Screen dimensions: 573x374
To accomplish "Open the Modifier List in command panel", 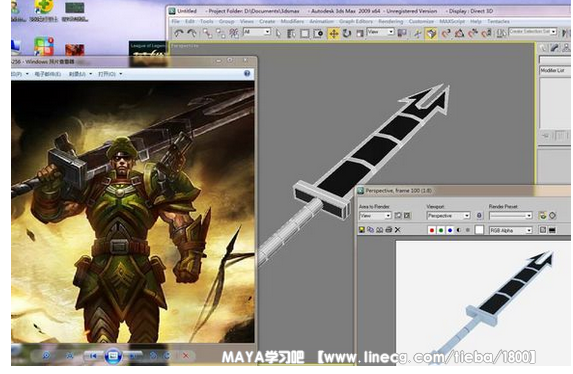I will tap(555, 70).
